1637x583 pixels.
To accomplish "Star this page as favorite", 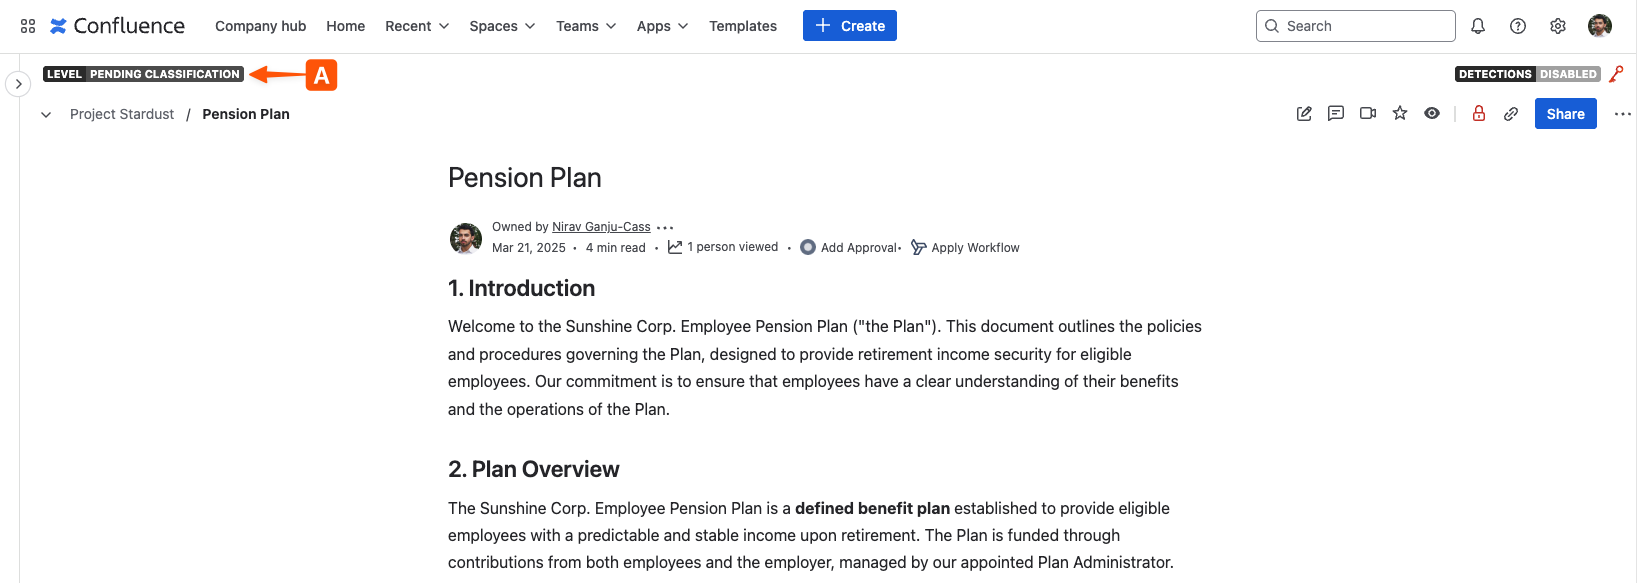I will pyautogui.click(x=1400, y=114).
